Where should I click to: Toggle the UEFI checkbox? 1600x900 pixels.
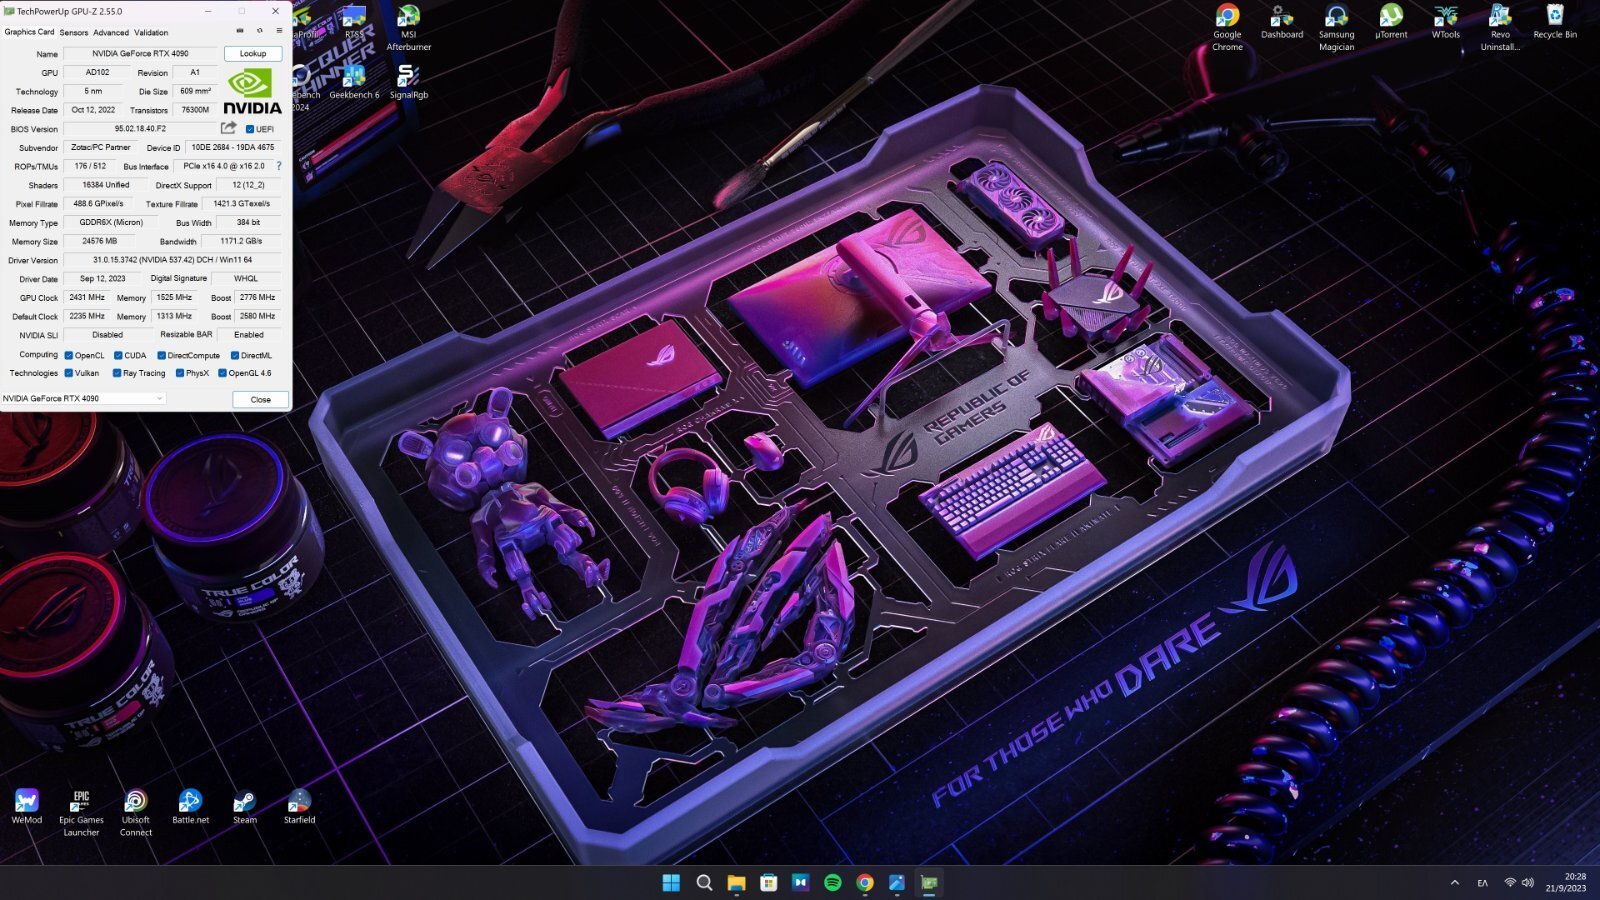[250, 129]
